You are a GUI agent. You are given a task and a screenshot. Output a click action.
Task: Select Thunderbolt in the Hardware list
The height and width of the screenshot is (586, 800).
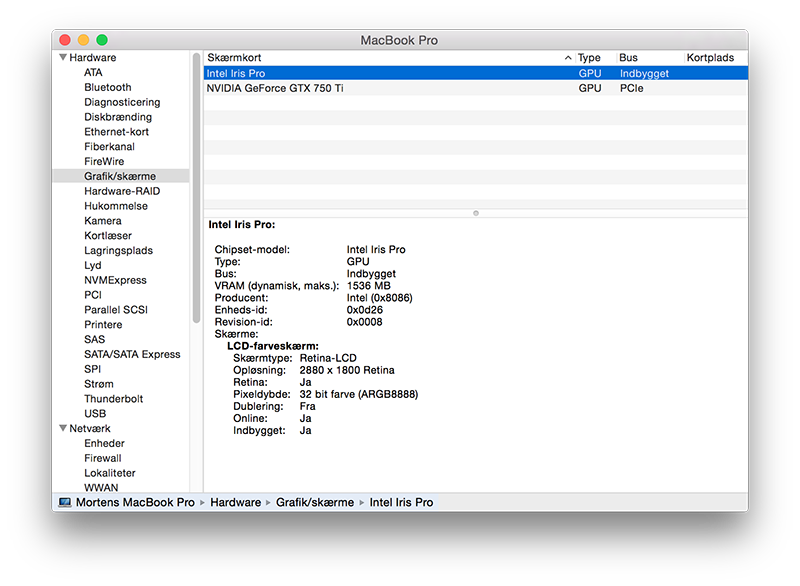113,399
